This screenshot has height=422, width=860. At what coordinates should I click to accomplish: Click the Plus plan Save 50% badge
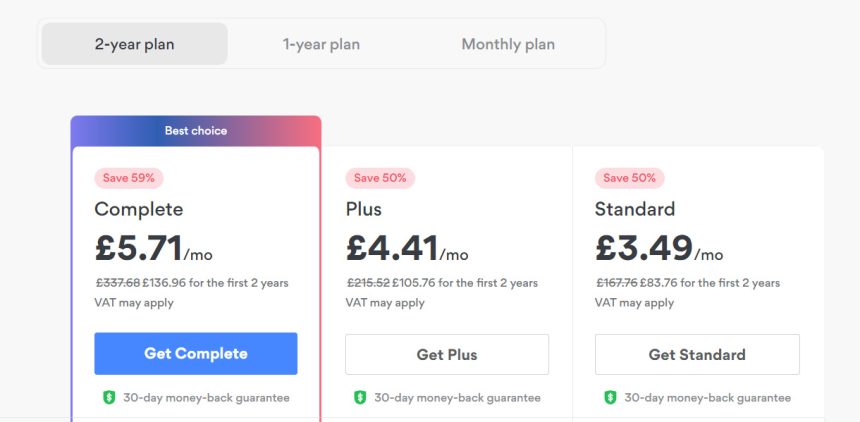point(380,178)
